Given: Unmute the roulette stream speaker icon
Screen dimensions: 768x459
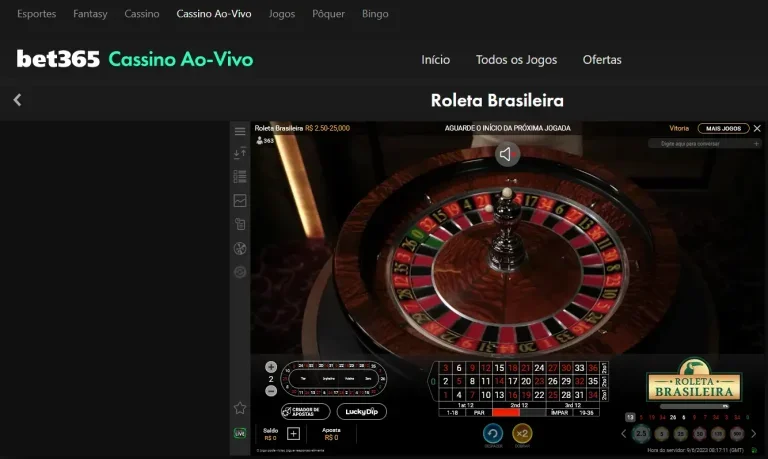Looking at the screenshot, I should coord(506,154).
